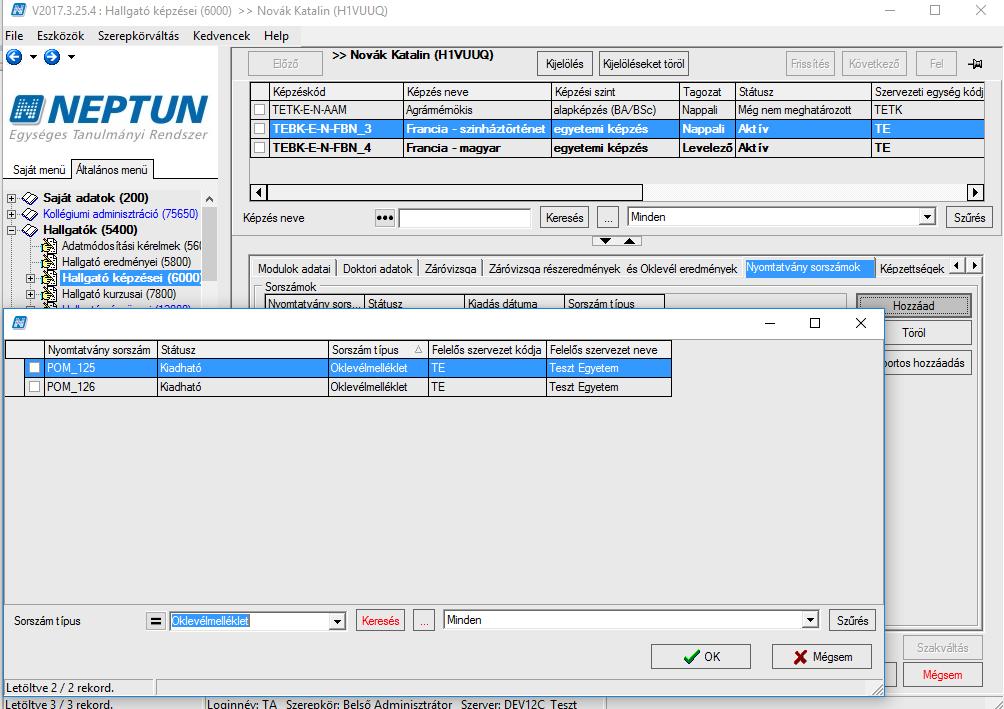The height and width of the screenshot is (709, 1004).
Task: Open the forward arrow history dropdown
Action: (x=71, y=57)
